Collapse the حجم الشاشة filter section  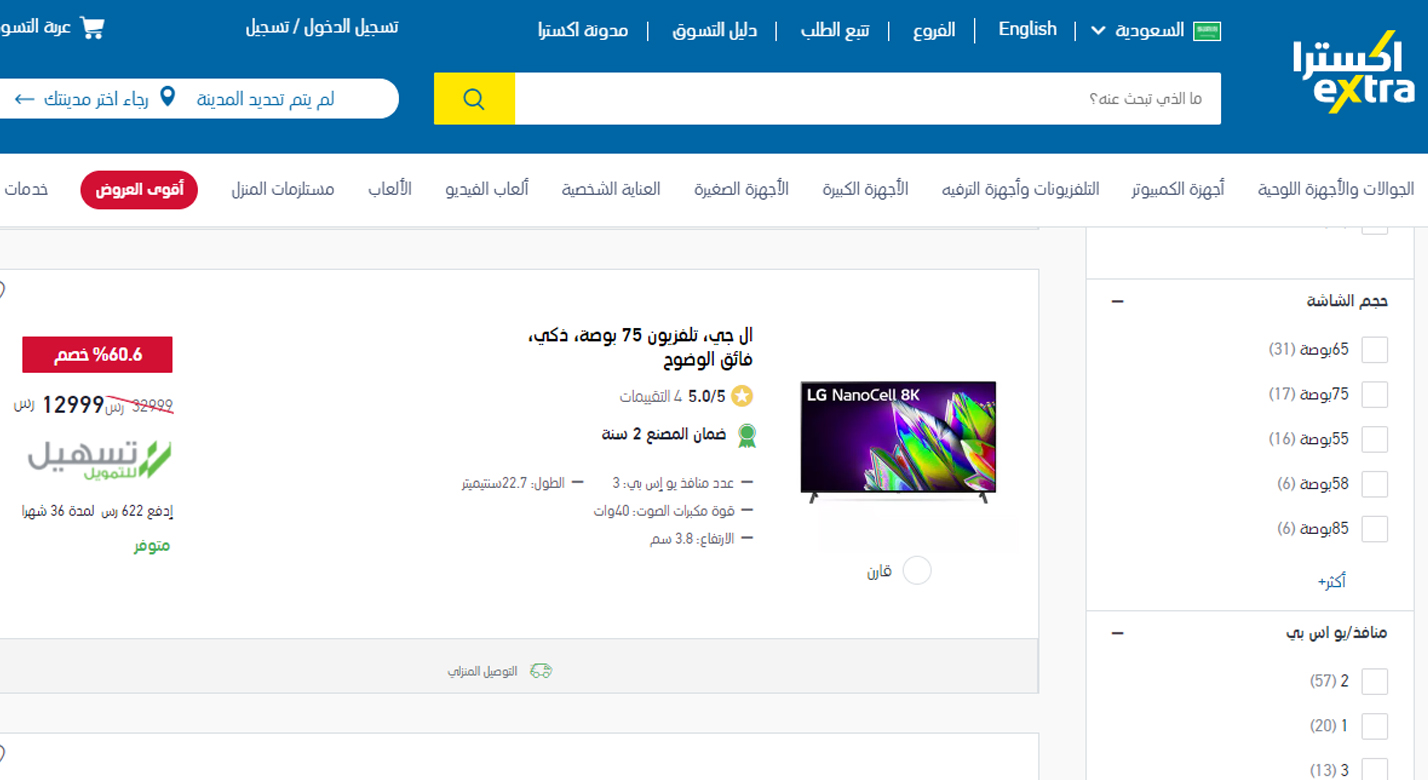(x=1117, y=301)
